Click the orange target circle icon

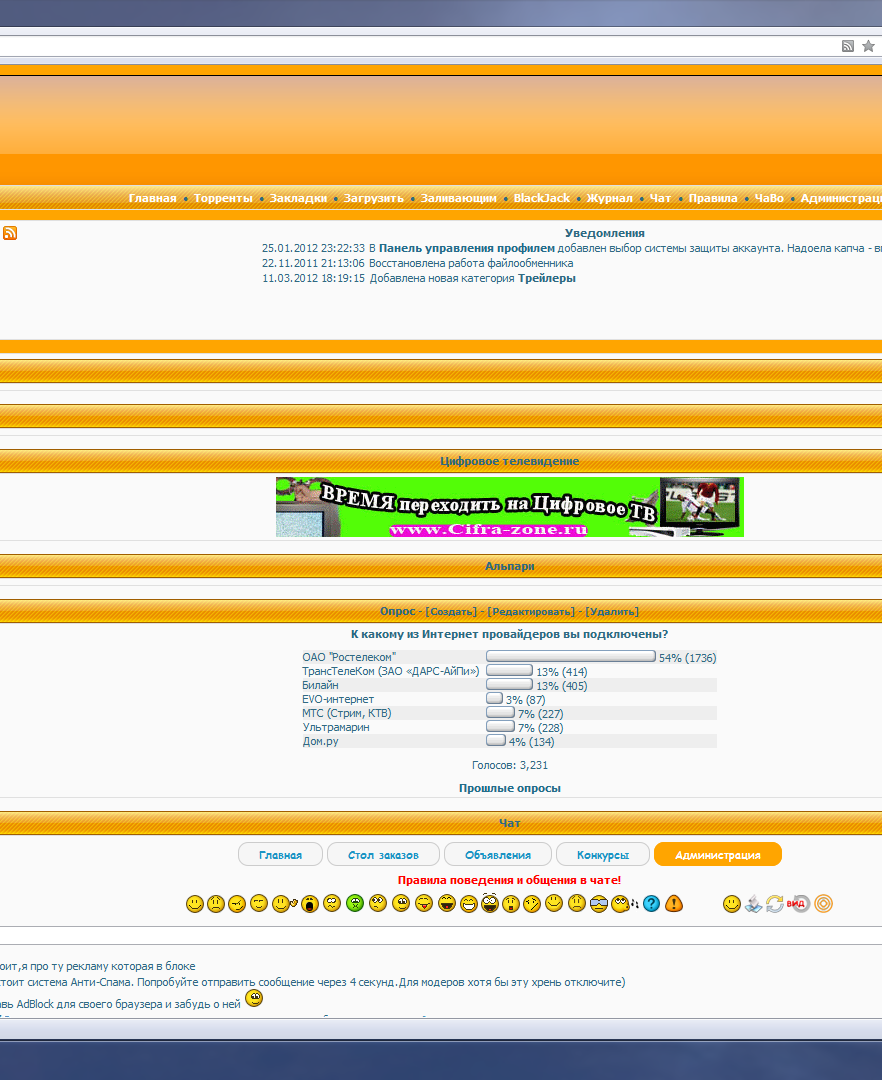[x=823, y=904]
